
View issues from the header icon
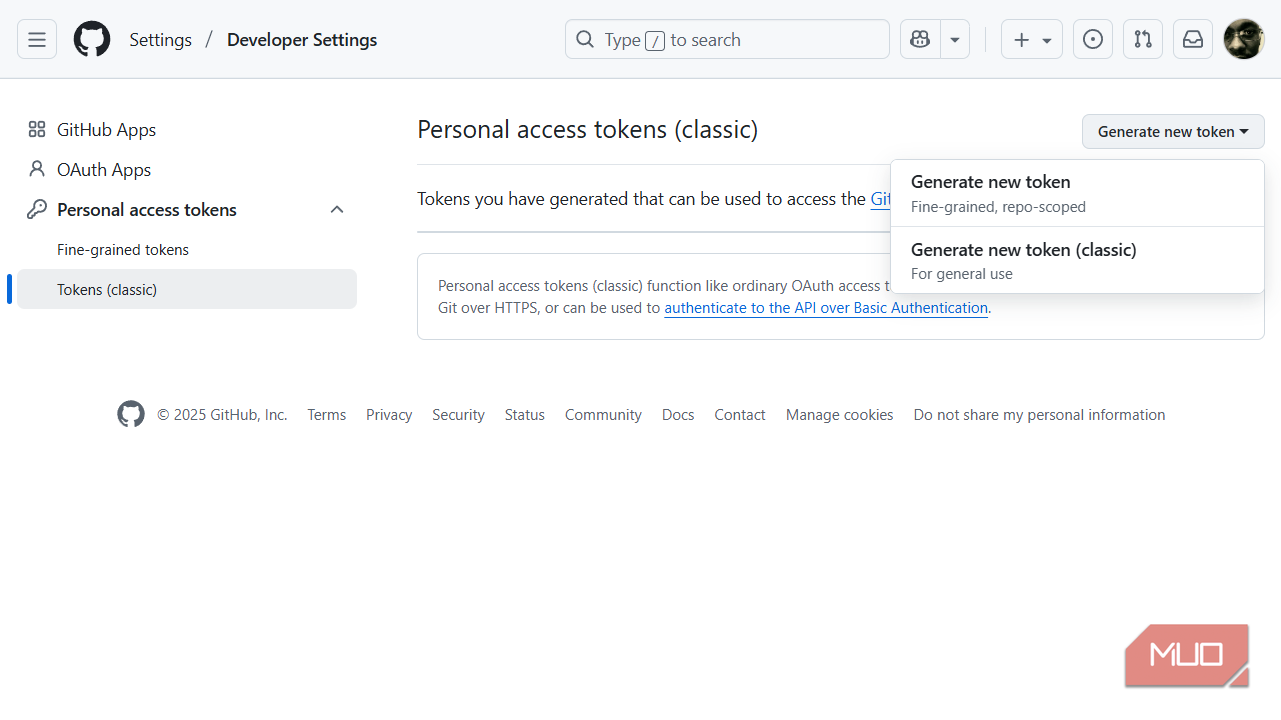(1093, 40)
